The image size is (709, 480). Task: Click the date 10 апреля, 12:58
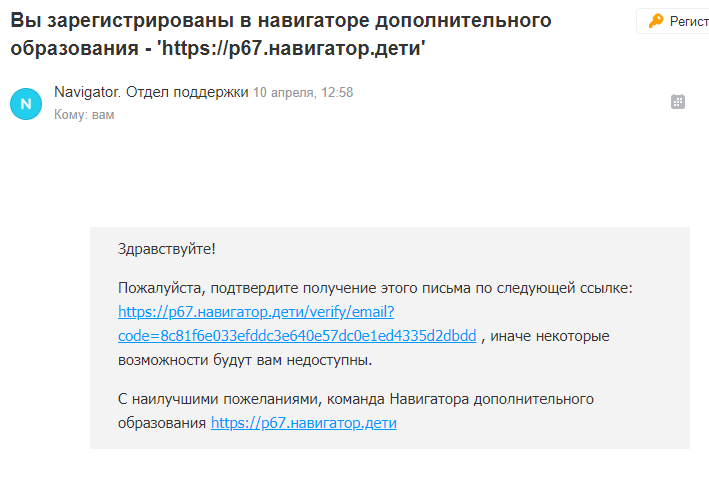click(303, 93)
